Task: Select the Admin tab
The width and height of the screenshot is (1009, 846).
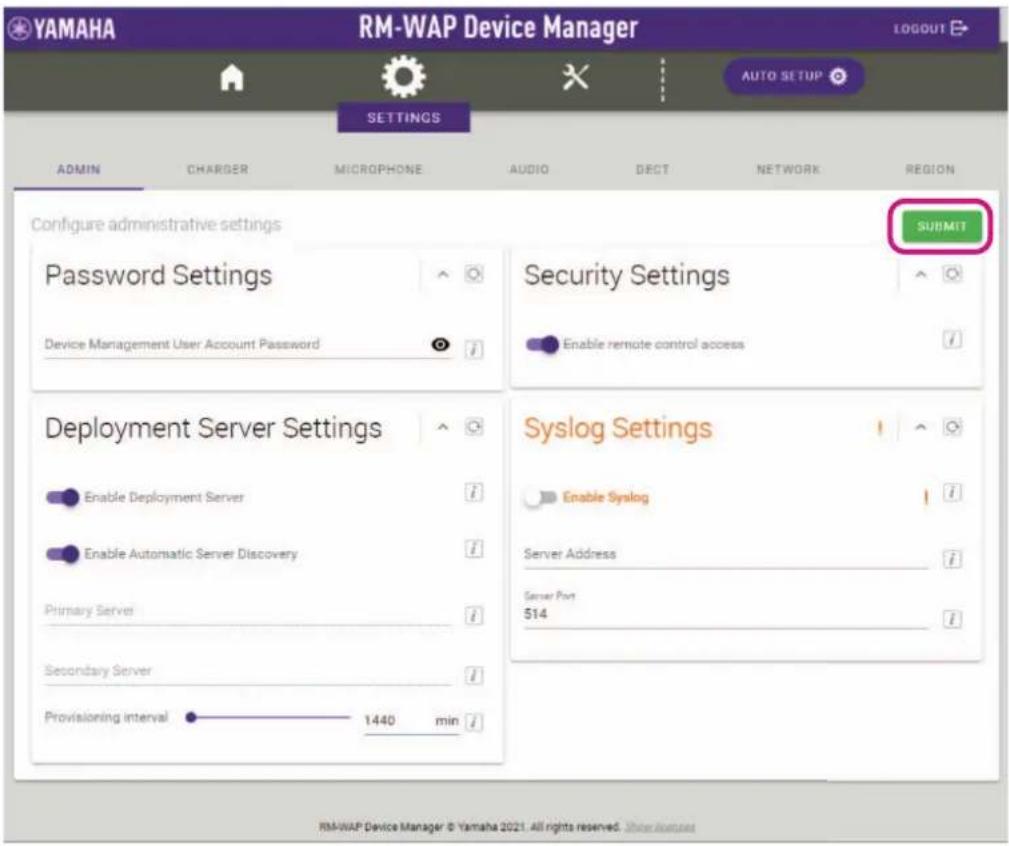Action: tap(79, 169)
